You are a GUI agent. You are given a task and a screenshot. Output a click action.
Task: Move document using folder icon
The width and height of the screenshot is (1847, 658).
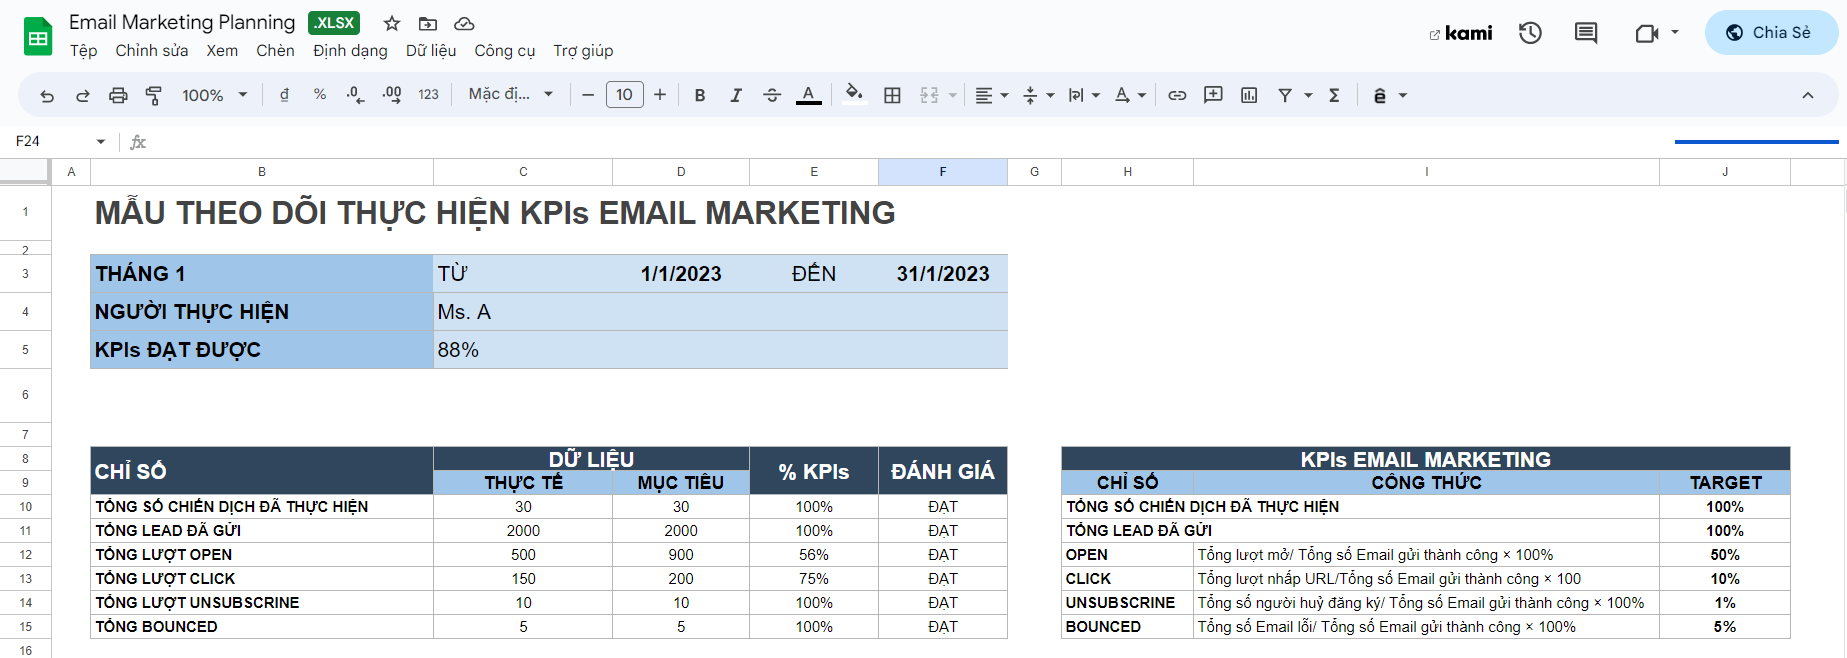coord(428,23)
